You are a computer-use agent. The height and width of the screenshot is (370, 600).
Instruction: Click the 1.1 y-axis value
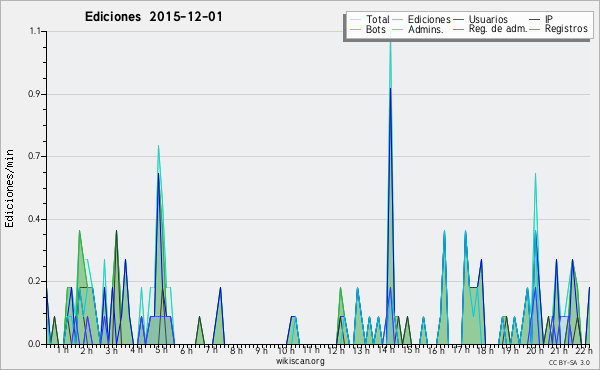point(35,31)
